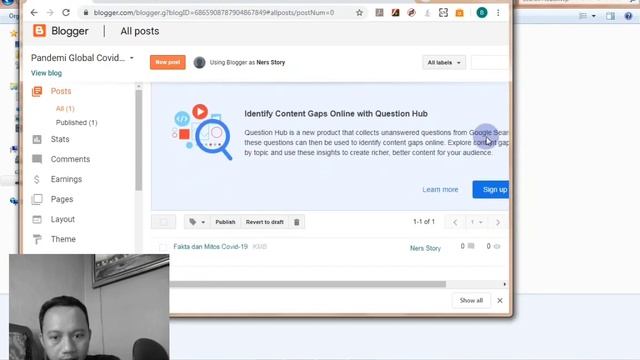The height and width of the screenshot is (360, 640).
Task: Open Pages in the sidebar
Action: [62, 199]
